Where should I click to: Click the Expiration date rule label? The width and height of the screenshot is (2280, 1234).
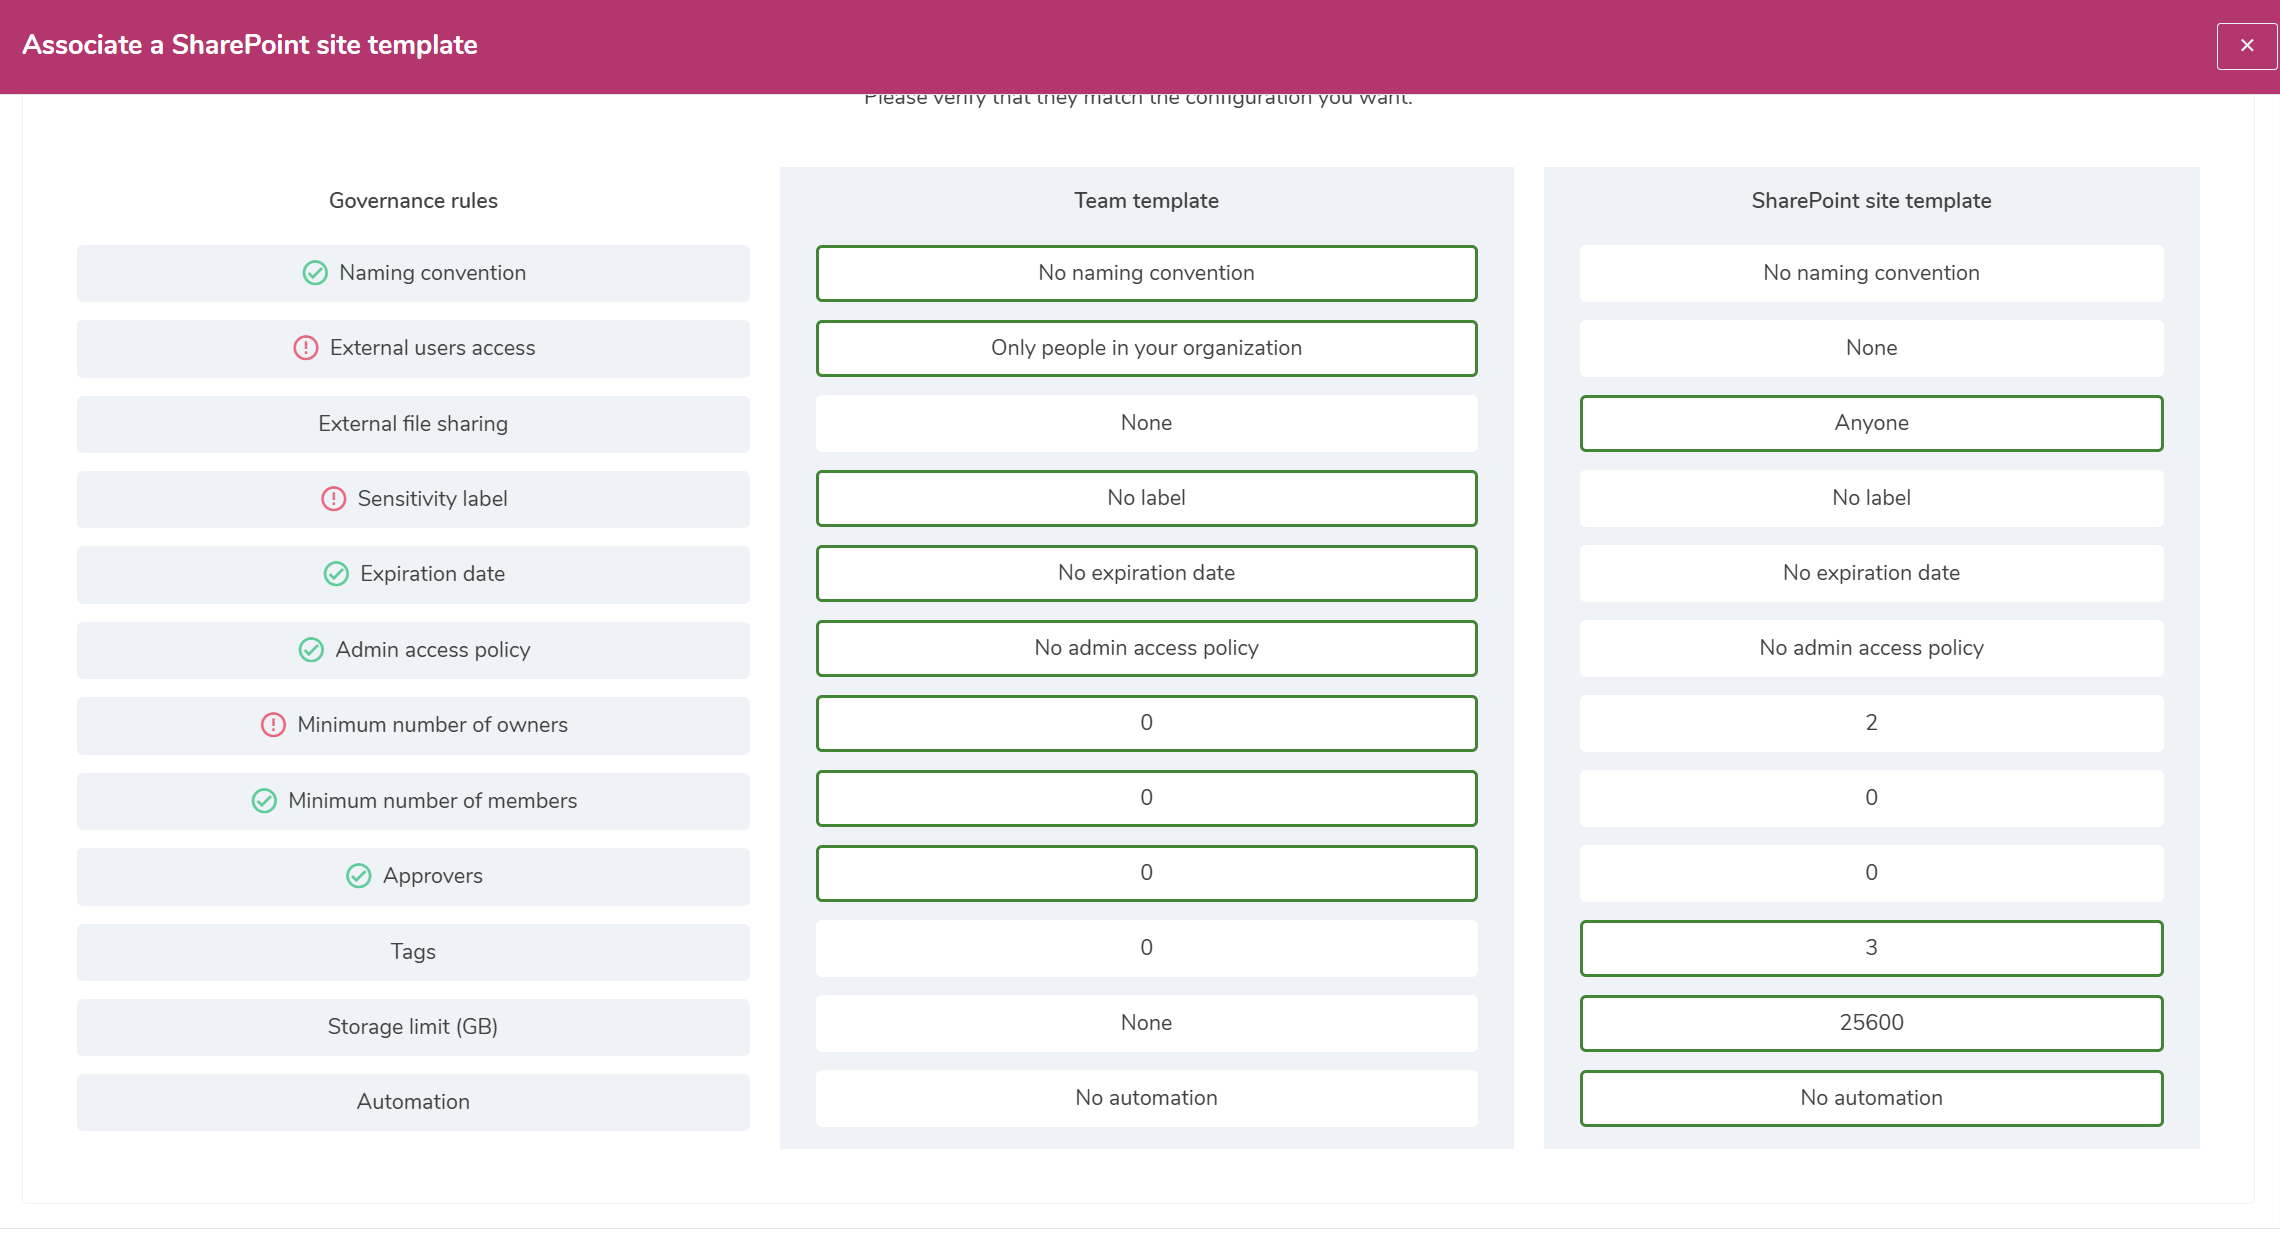432,574
